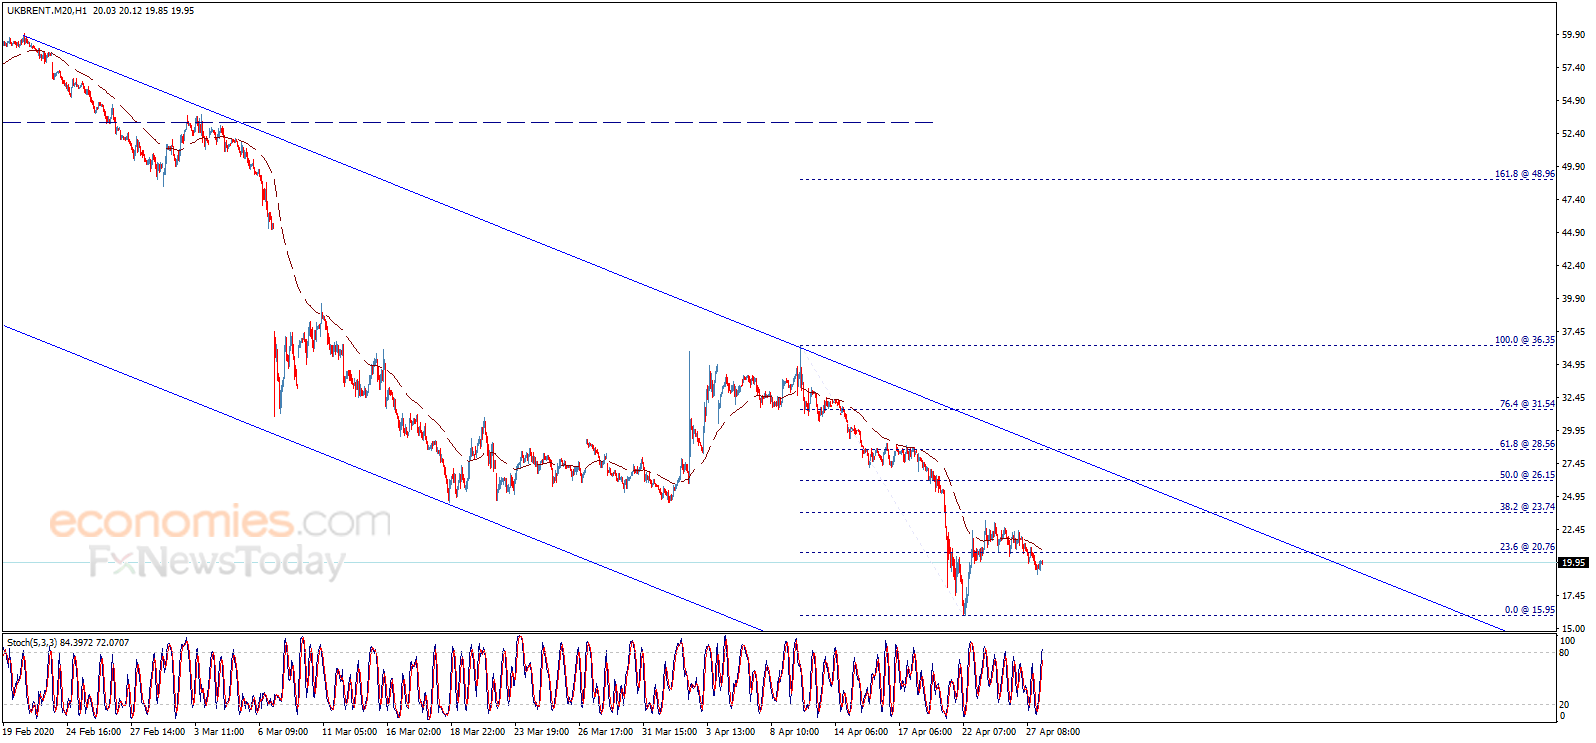Select the 14 Apr 06:00 time label
This screenshot has width=1596, height=743.
861,732
